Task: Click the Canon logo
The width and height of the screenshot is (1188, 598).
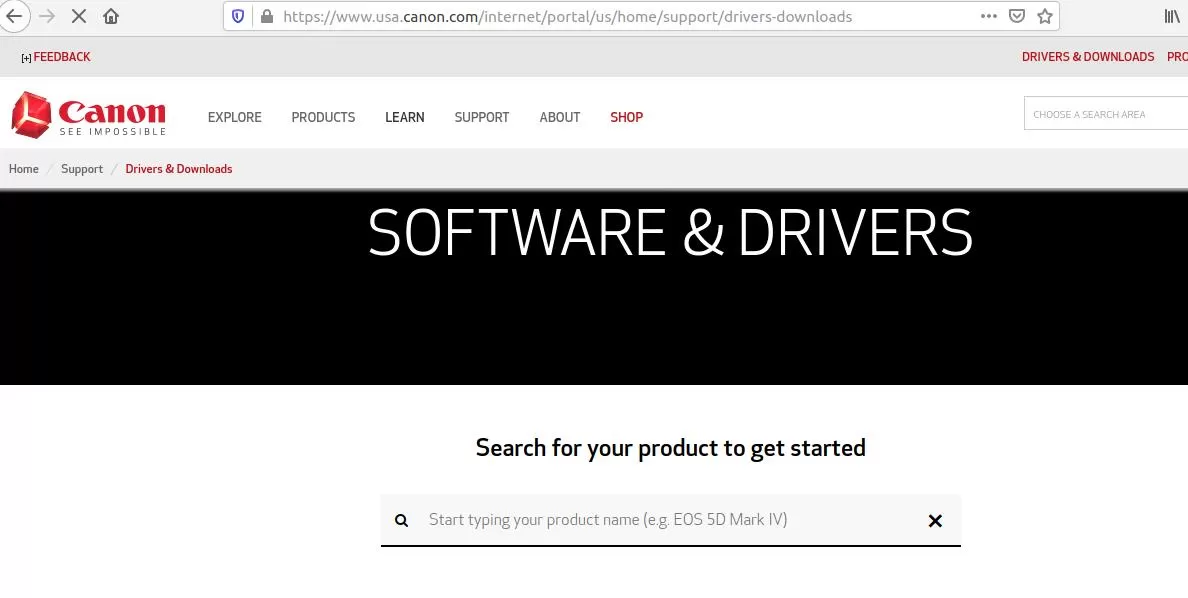Action: [x=89, y=115]
